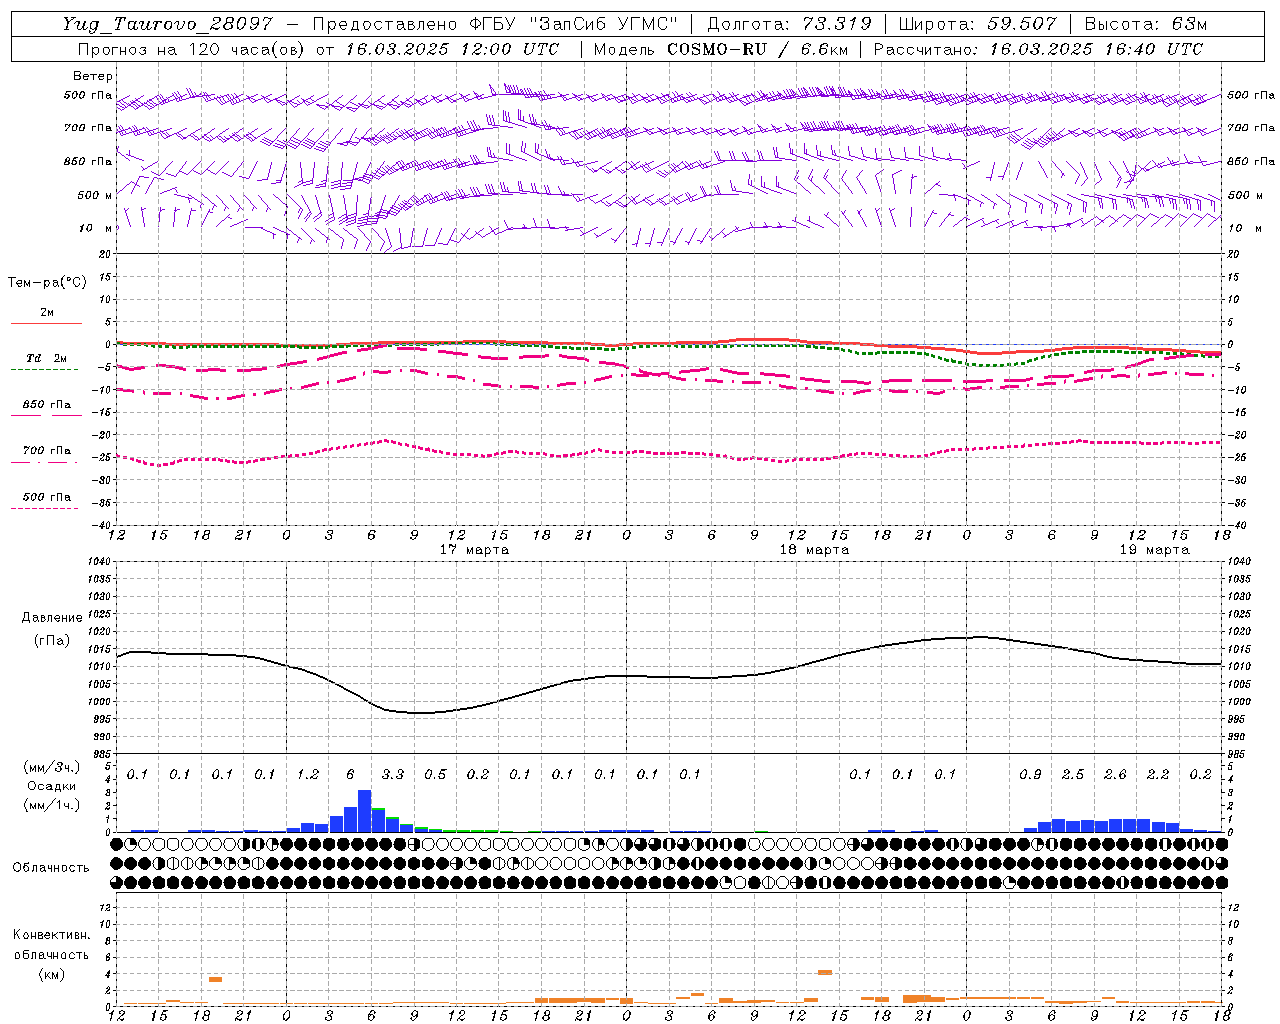
Task: Click the 19 марта date label
Action: (1155, 550)
